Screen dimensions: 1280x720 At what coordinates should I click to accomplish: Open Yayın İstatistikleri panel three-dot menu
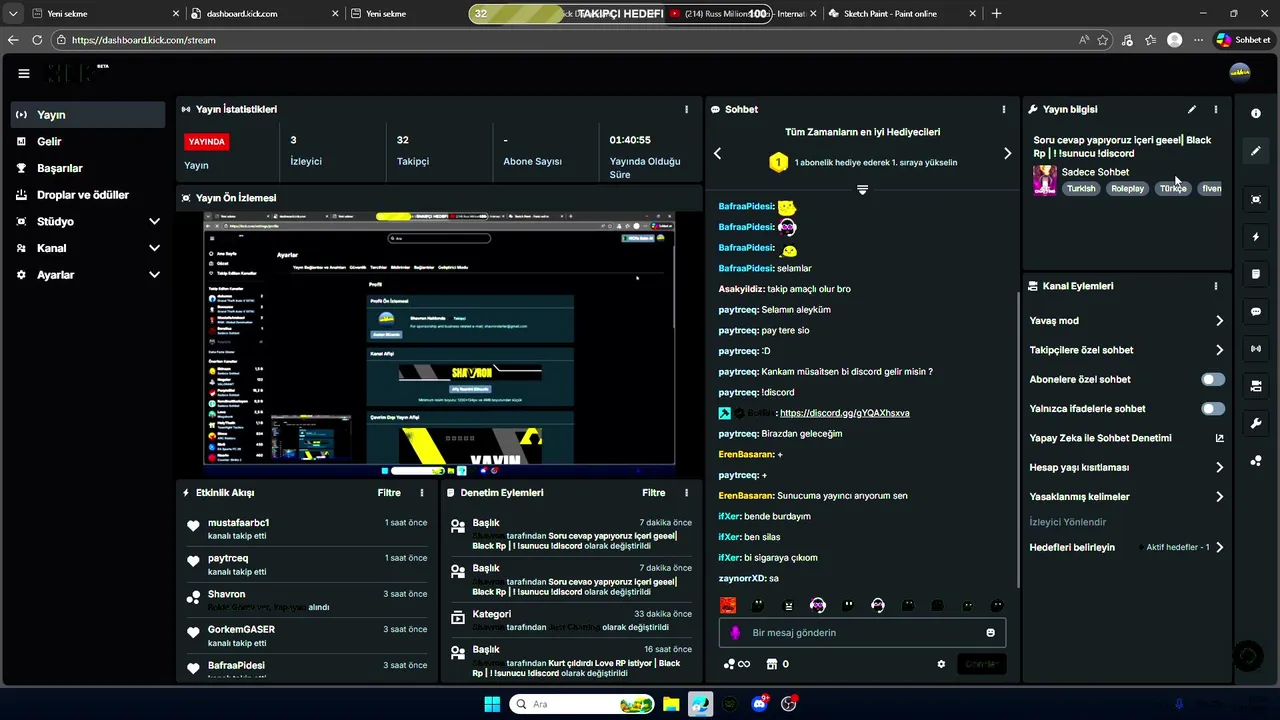686,109
